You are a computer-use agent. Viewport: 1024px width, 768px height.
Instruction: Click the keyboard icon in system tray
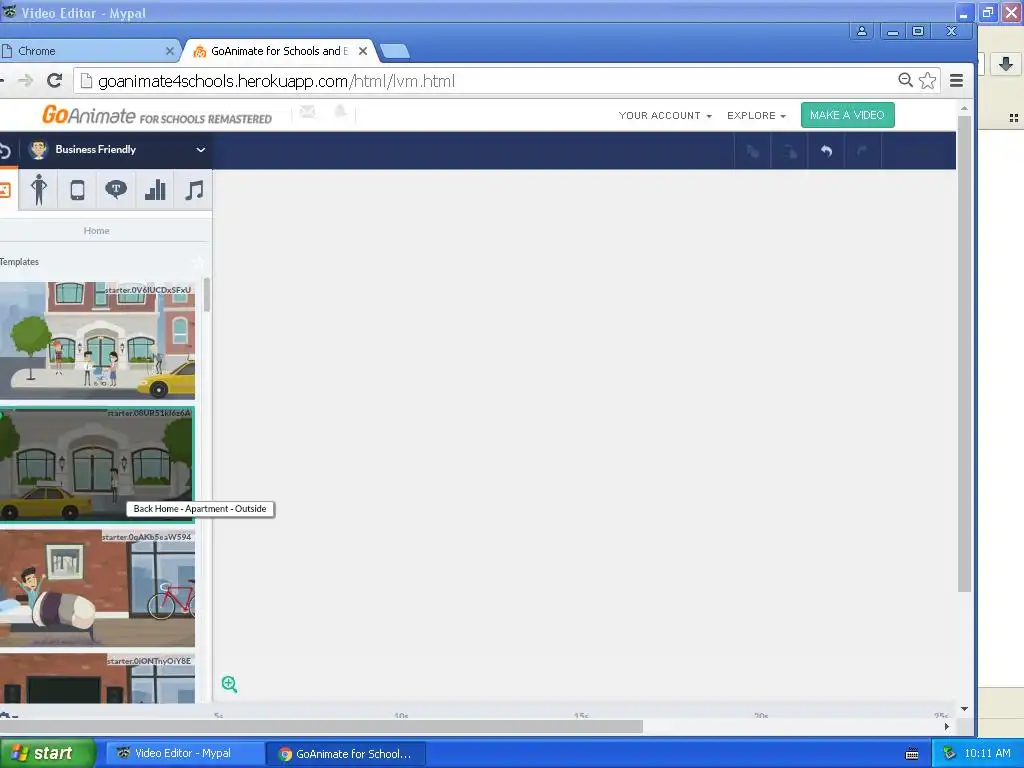(912, 754)
